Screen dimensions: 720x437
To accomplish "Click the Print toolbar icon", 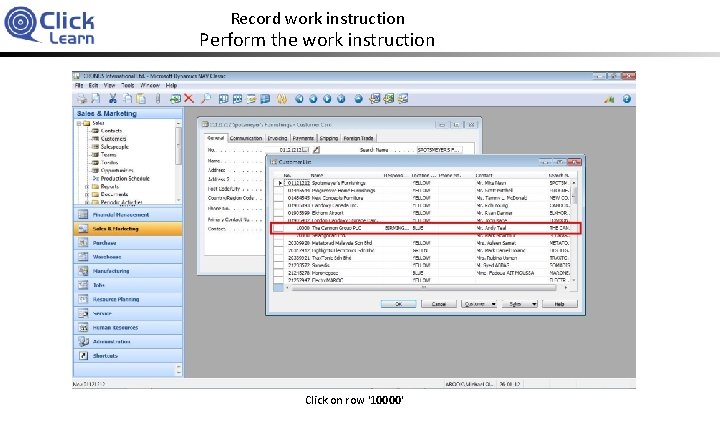I will tap(82, 99).
